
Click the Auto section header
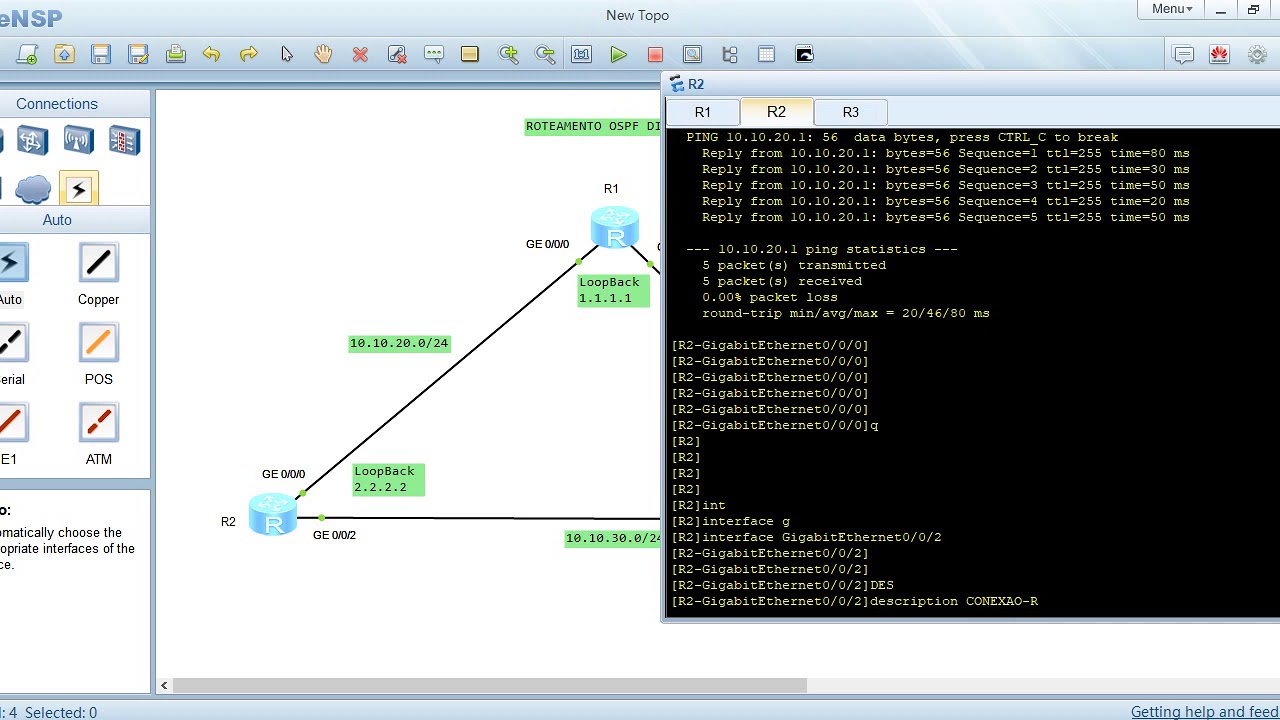(57, 220)
